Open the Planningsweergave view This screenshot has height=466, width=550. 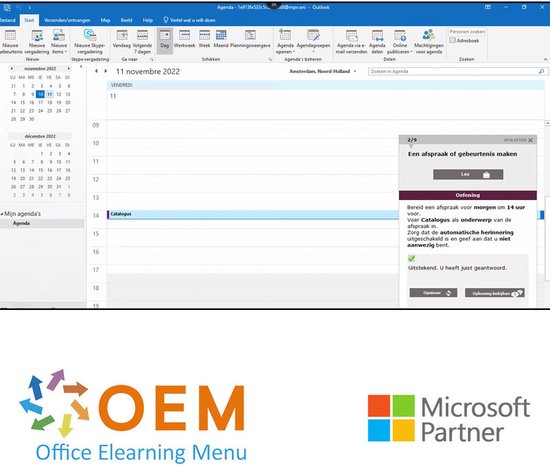(x=250, y=39)
